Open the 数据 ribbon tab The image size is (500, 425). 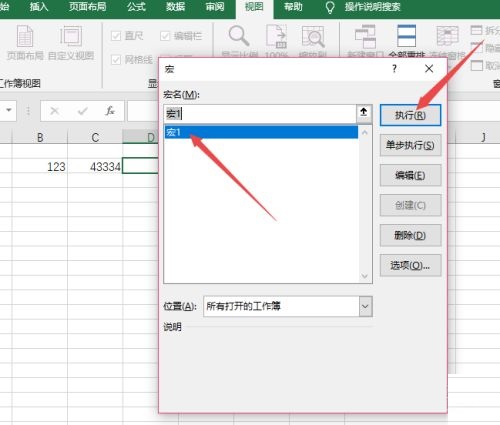click(176, 7)
